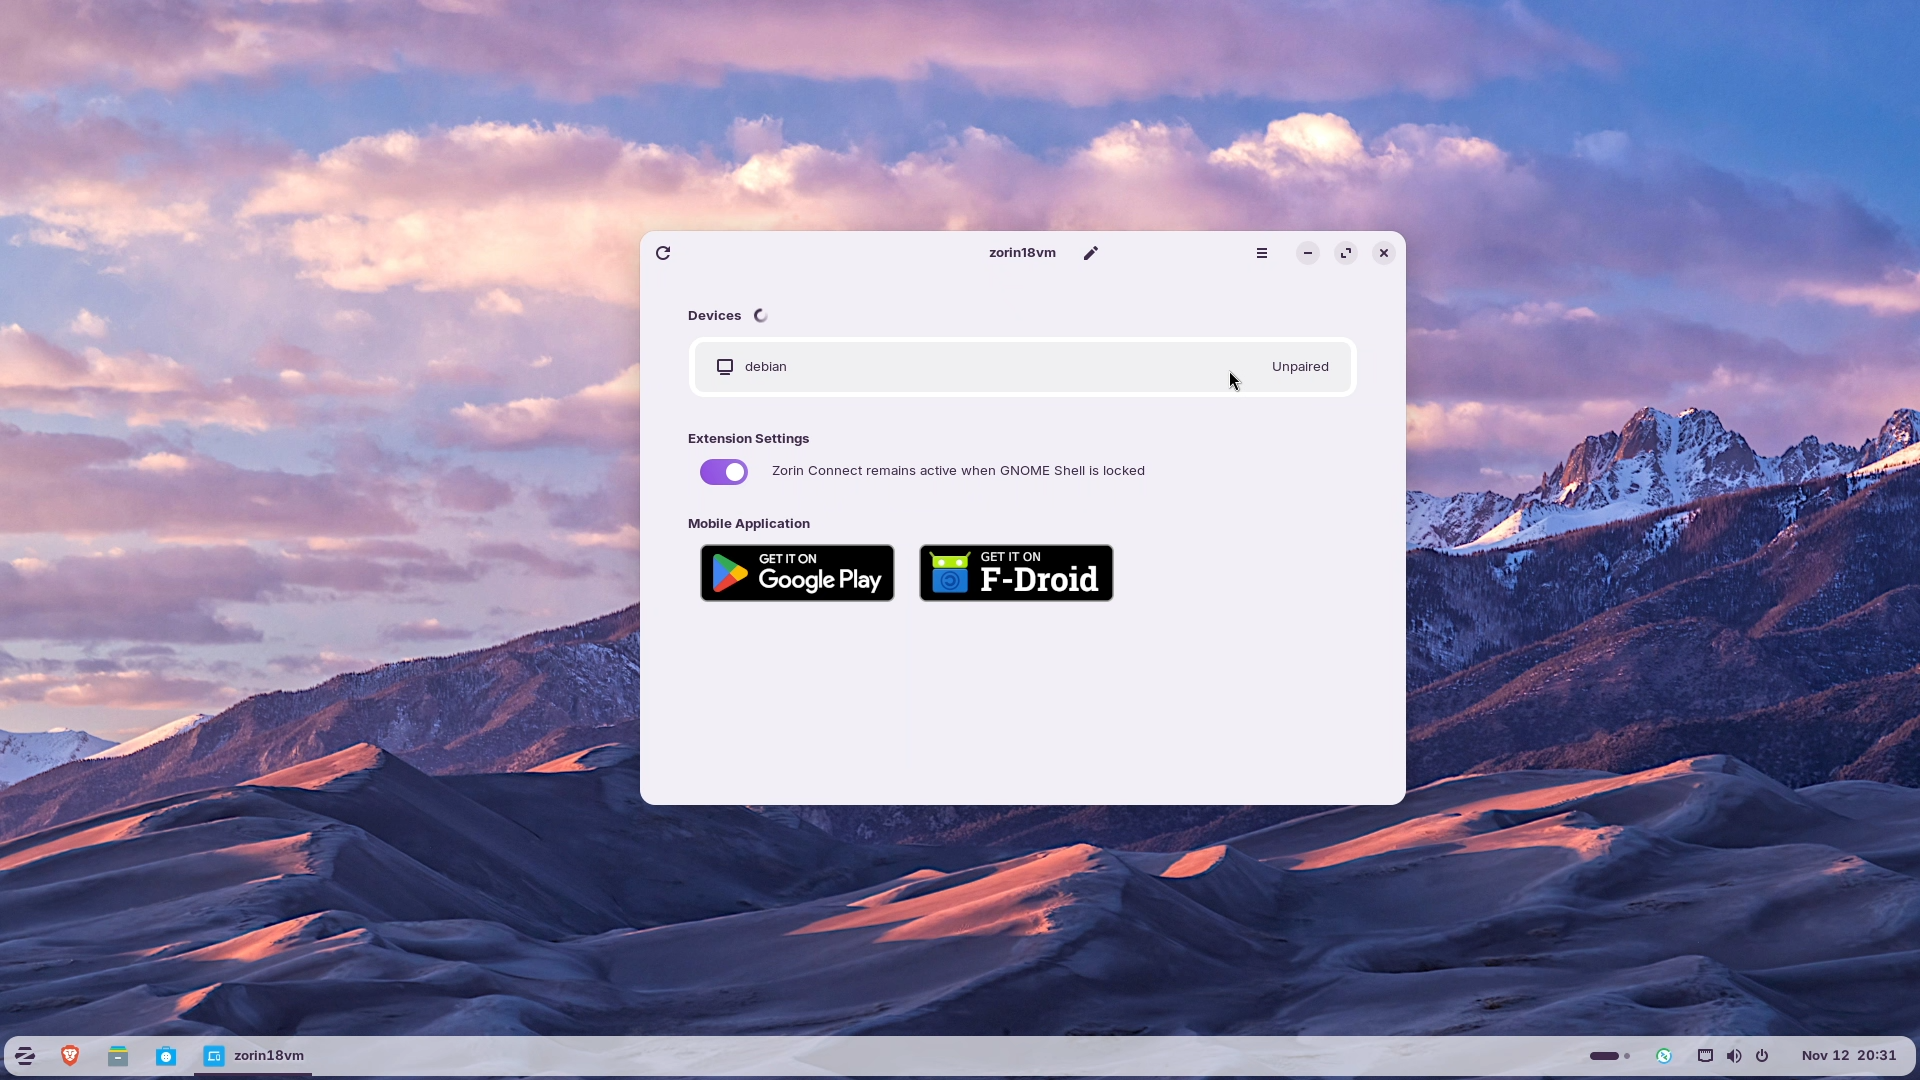Disable Zorin Connect remaining active when locked
The image size is (1920, 1080).
click(723, 471)
